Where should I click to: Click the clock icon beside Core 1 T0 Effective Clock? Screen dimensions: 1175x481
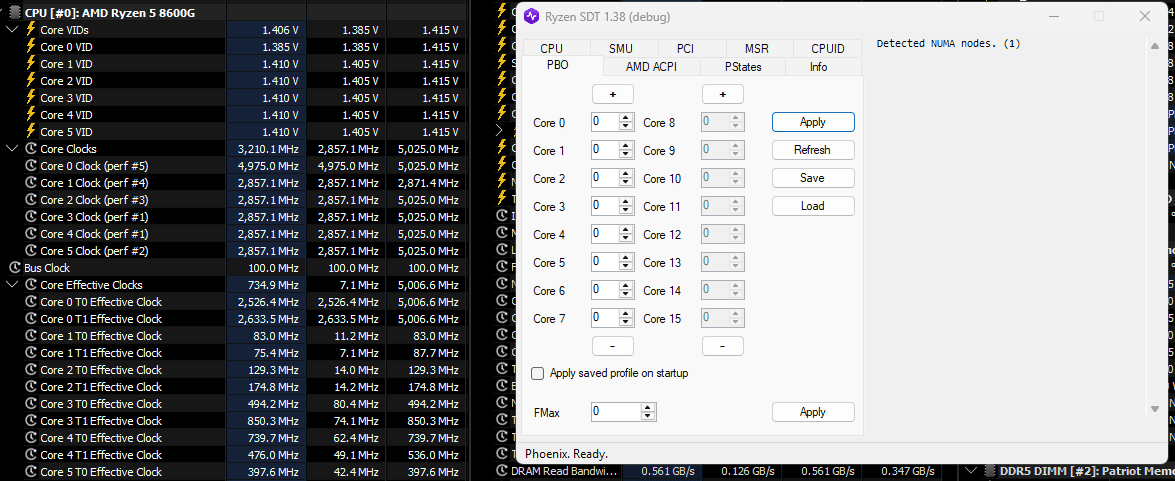[x=31, y=336]
